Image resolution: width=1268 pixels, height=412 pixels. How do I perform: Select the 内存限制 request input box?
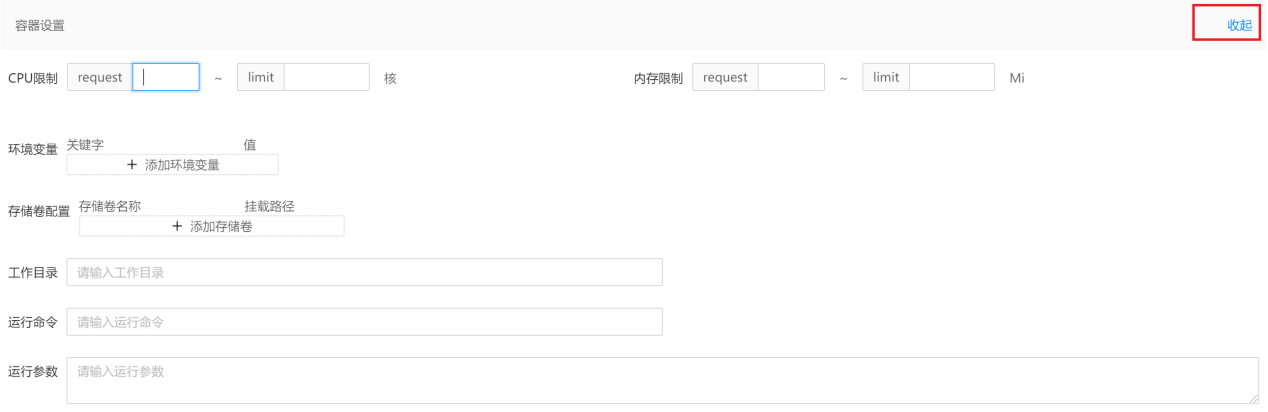click(791, 77)
